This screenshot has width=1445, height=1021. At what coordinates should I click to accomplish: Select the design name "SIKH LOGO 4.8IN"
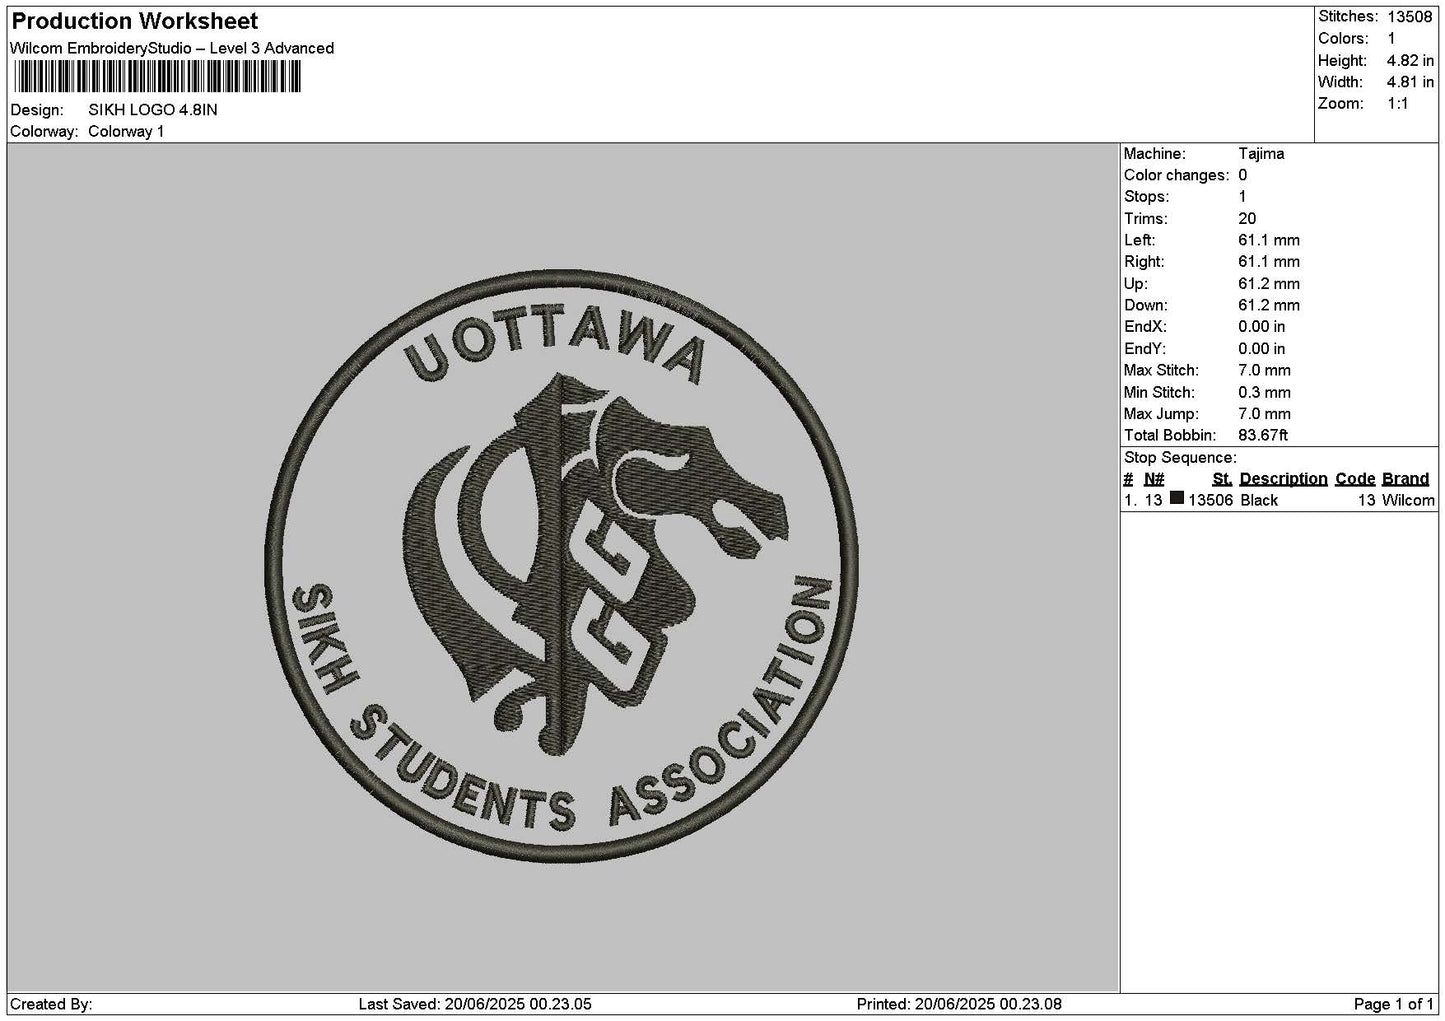click(153, 110)
